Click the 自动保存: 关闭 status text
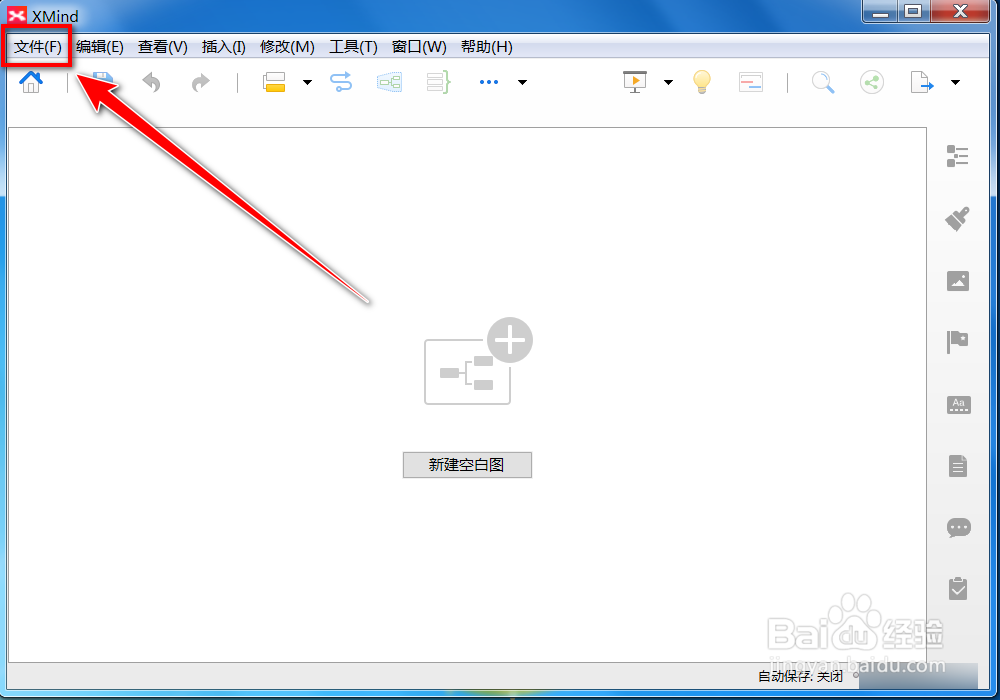This screenshot has width=1000, height=700. tap(800, 676)
